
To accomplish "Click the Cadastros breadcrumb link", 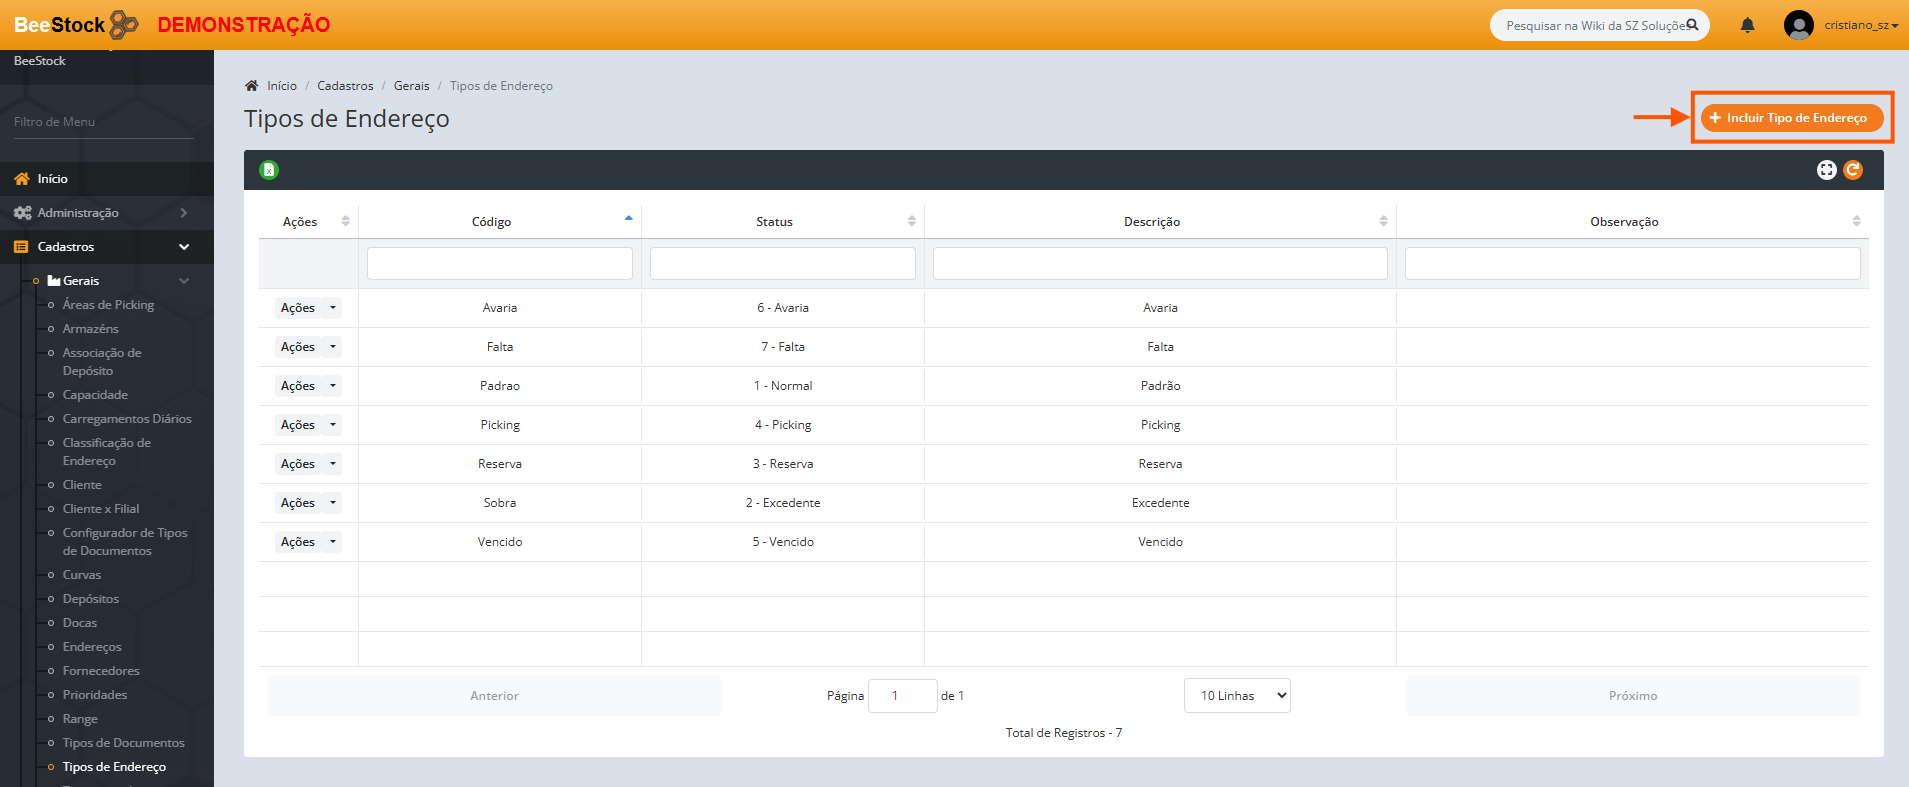I will click(x=345, y=86).
